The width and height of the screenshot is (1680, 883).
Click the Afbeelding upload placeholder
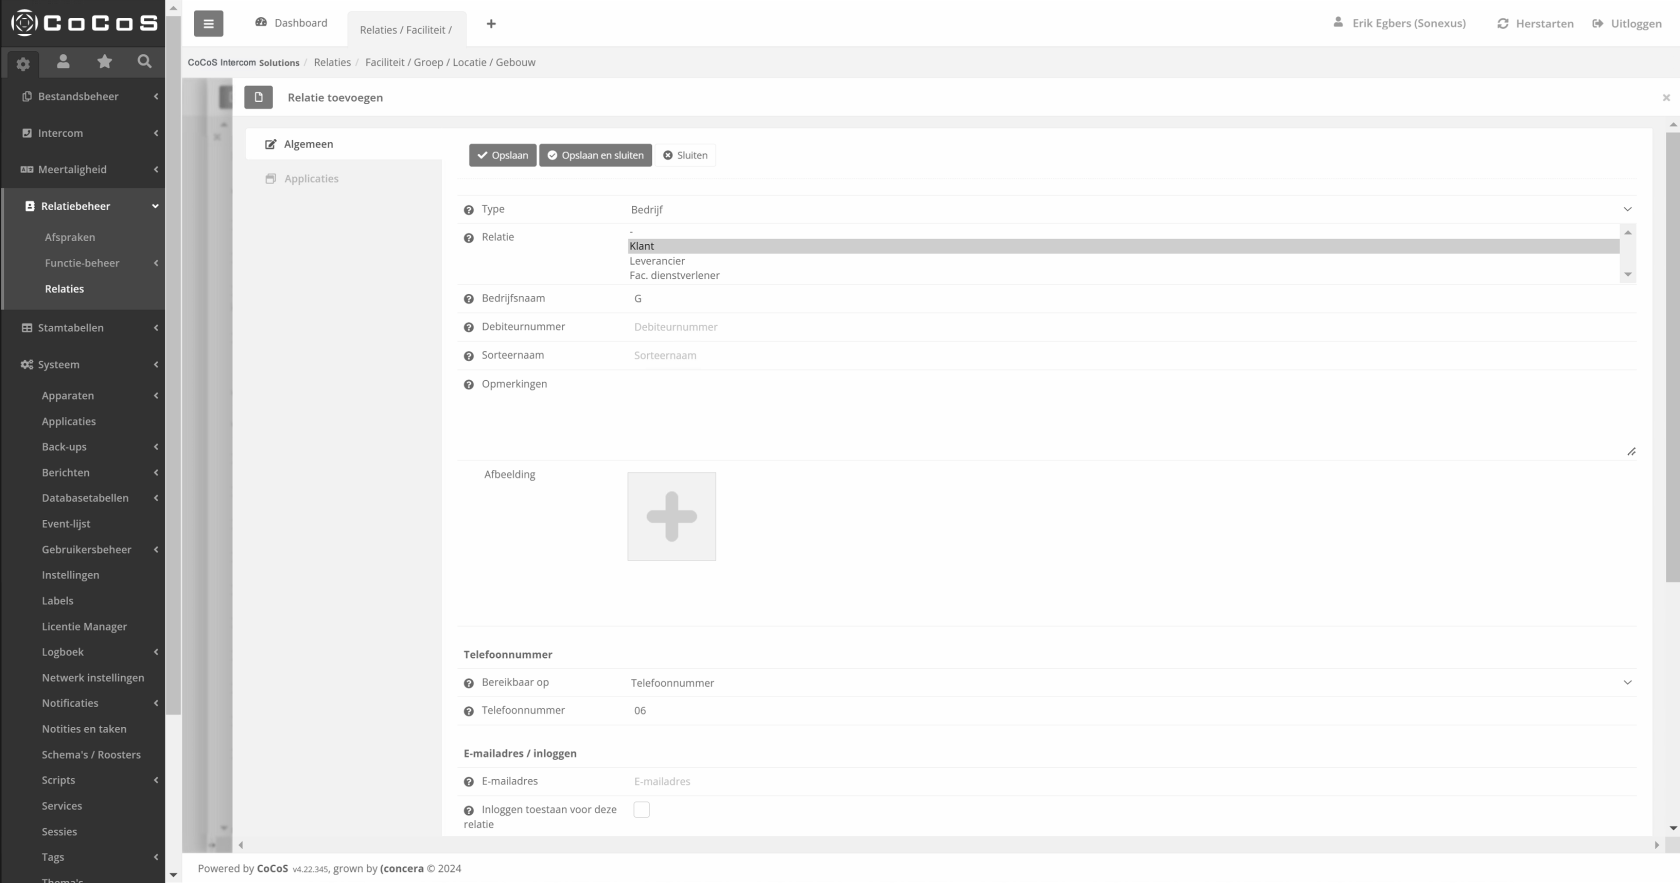pyautogui.click(x=671, y=517)
